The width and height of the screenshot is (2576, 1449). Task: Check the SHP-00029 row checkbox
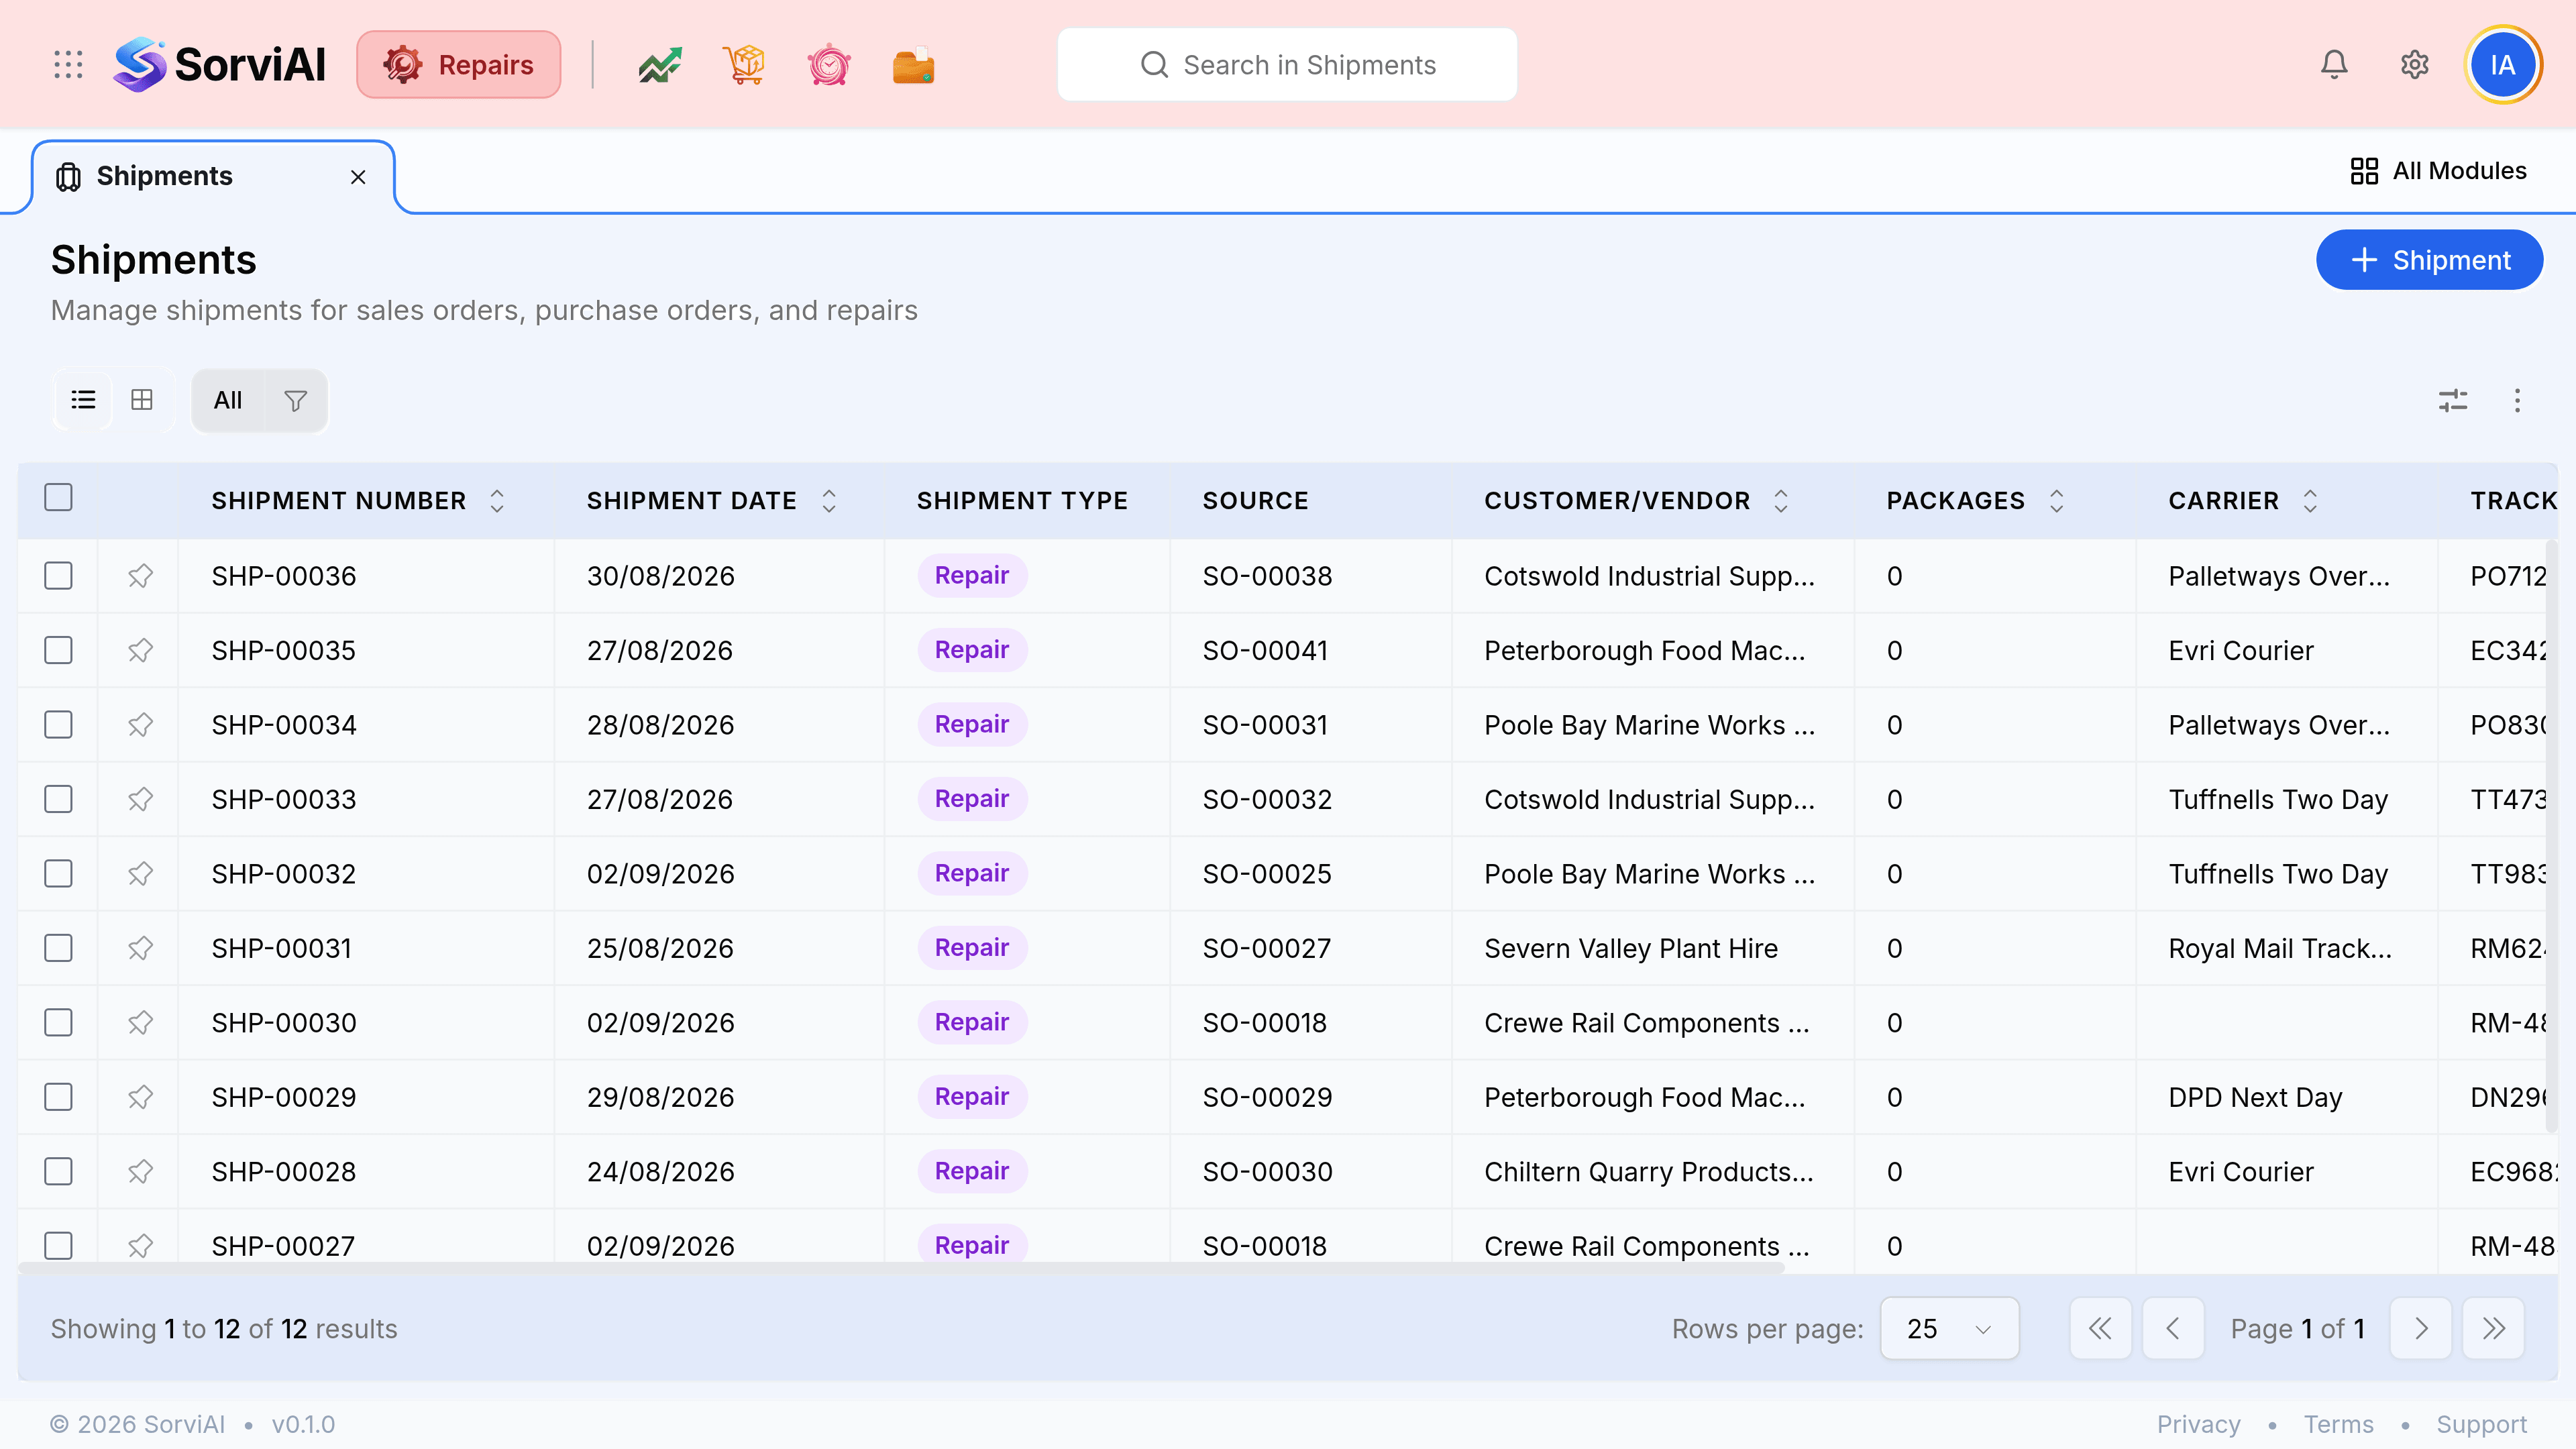59,1097
